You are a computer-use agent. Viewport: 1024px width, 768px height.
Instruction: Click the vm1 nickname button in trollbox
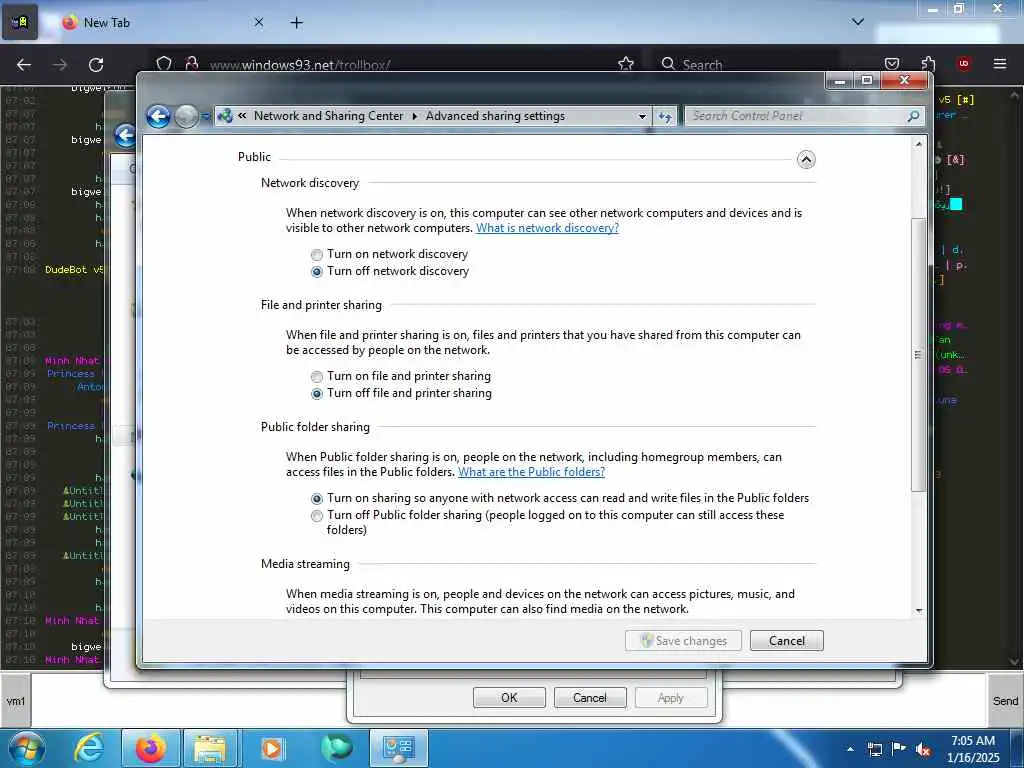(16, 701)
